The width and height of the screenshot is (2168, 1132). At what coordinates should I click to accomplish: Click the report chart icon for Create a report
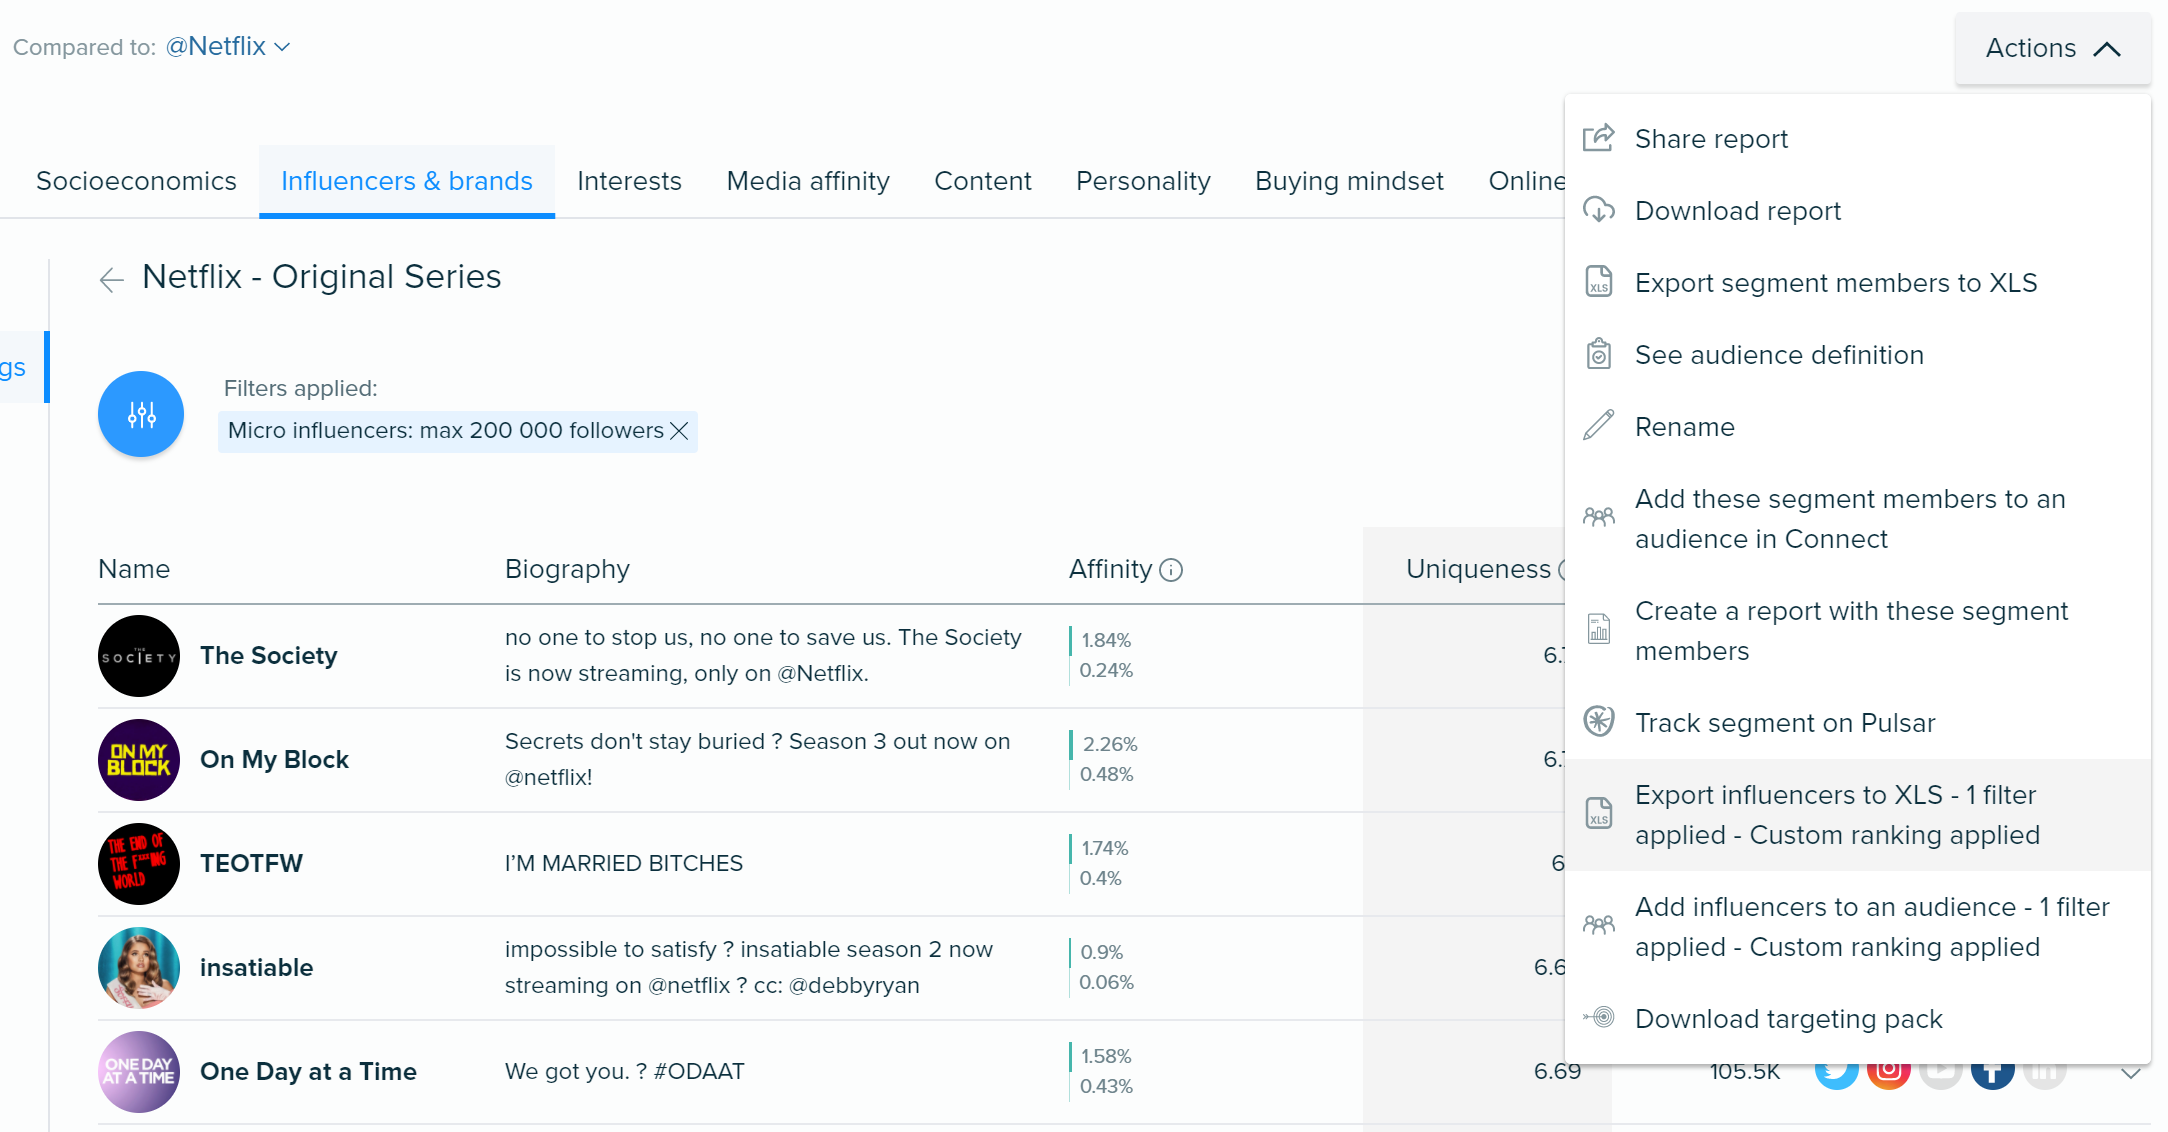tap(1599, 629)
